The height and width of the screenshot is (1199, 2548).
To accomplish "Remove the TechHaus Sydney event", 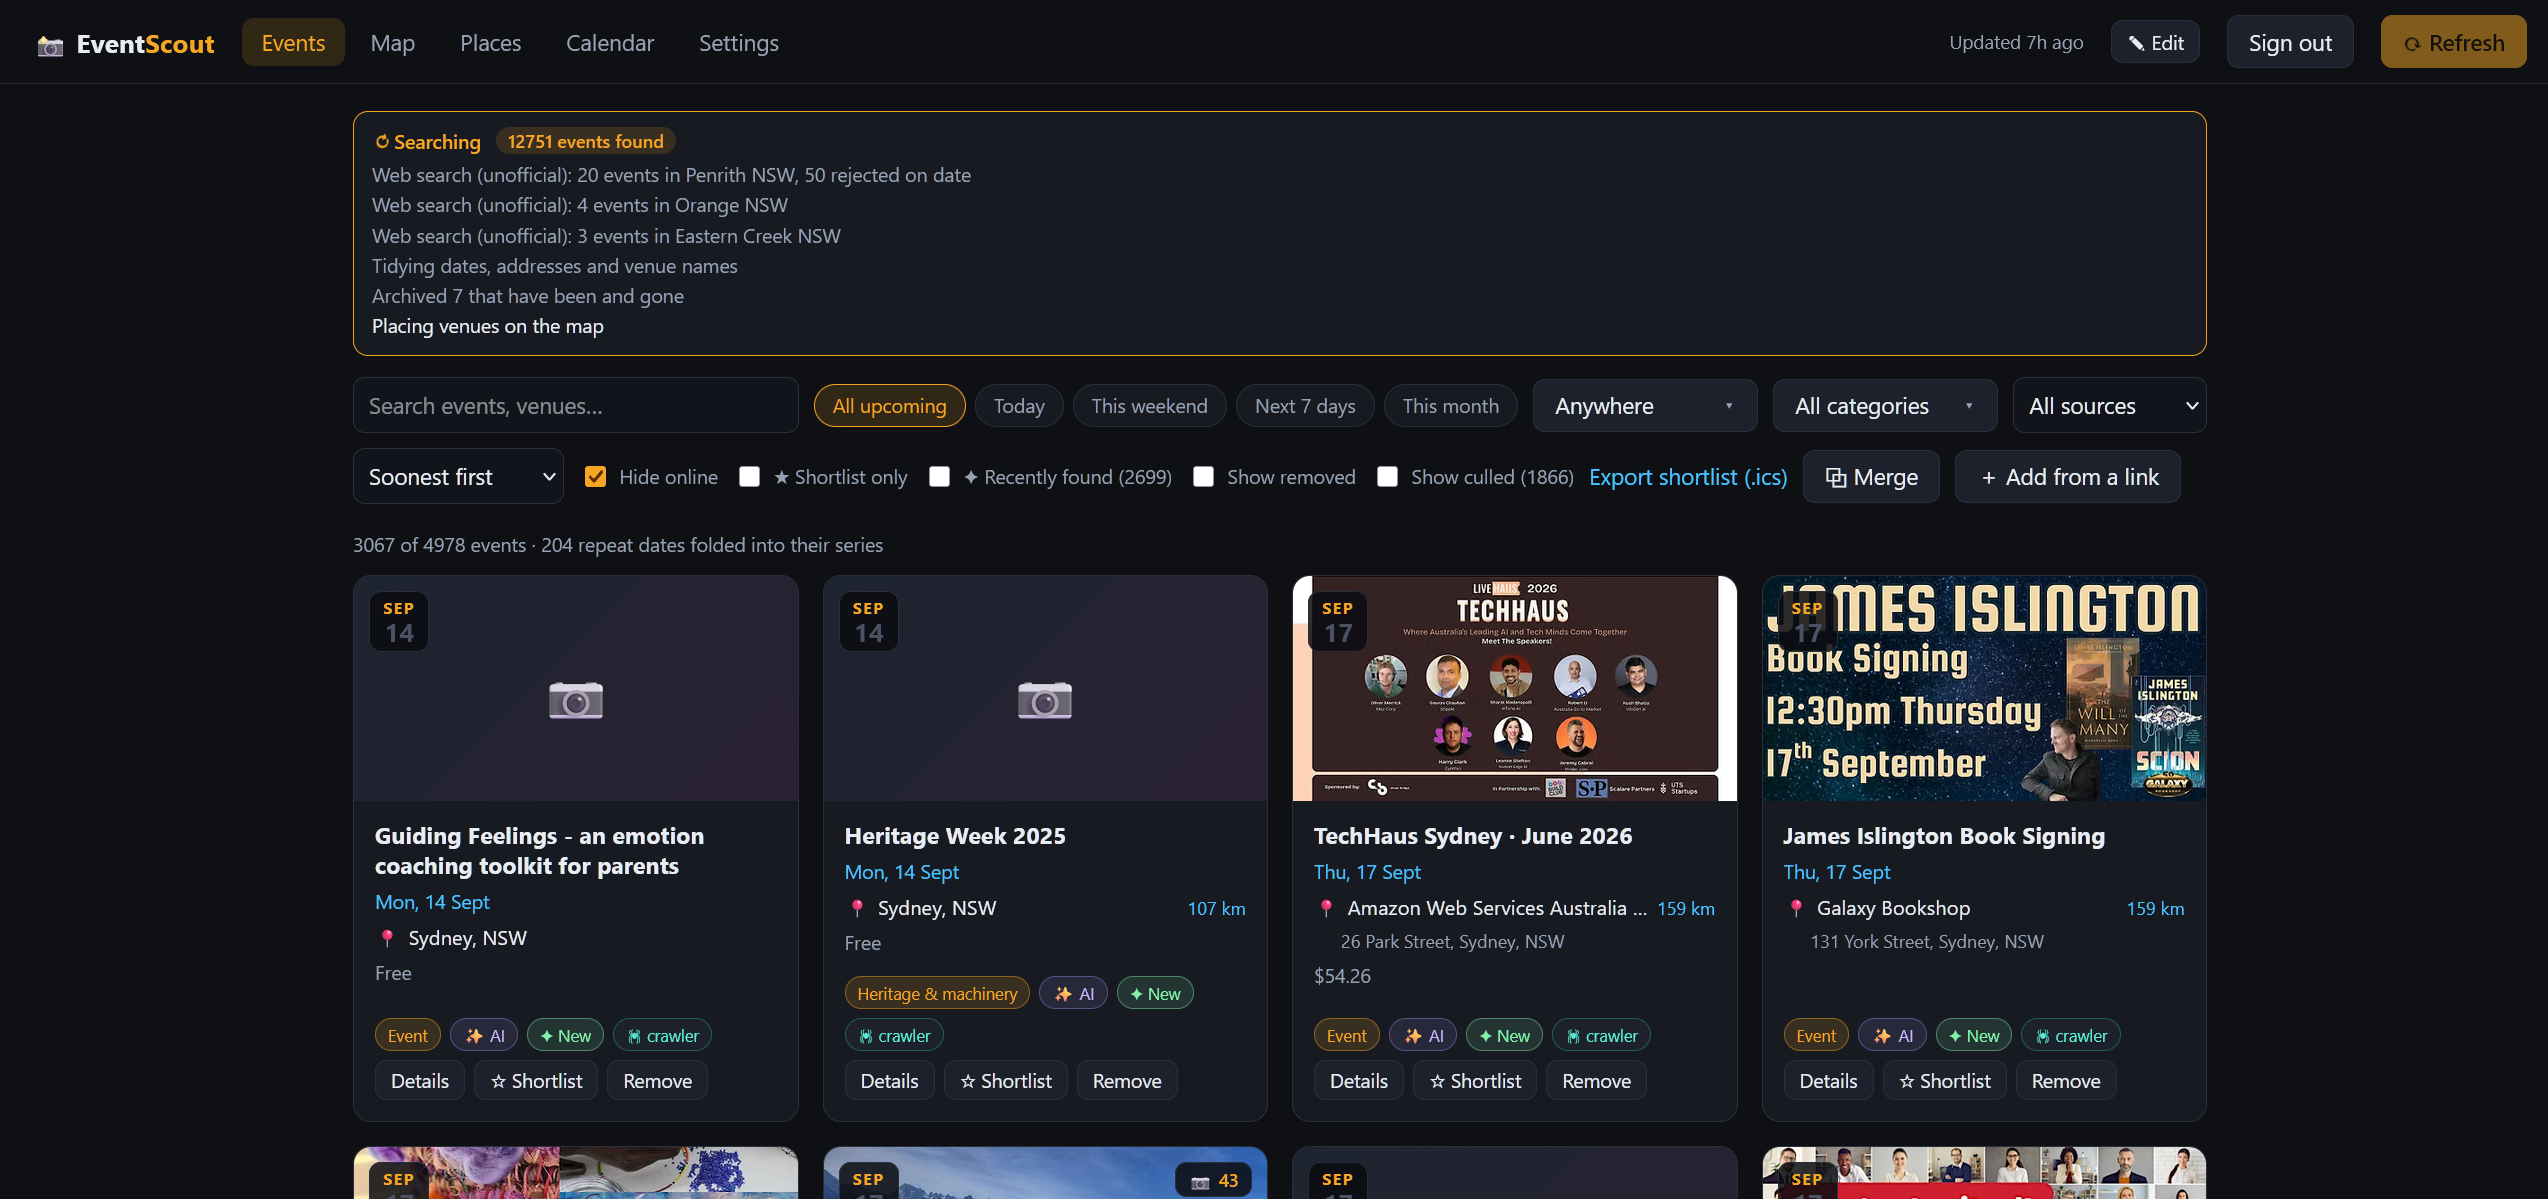I will (1597, 1081).
